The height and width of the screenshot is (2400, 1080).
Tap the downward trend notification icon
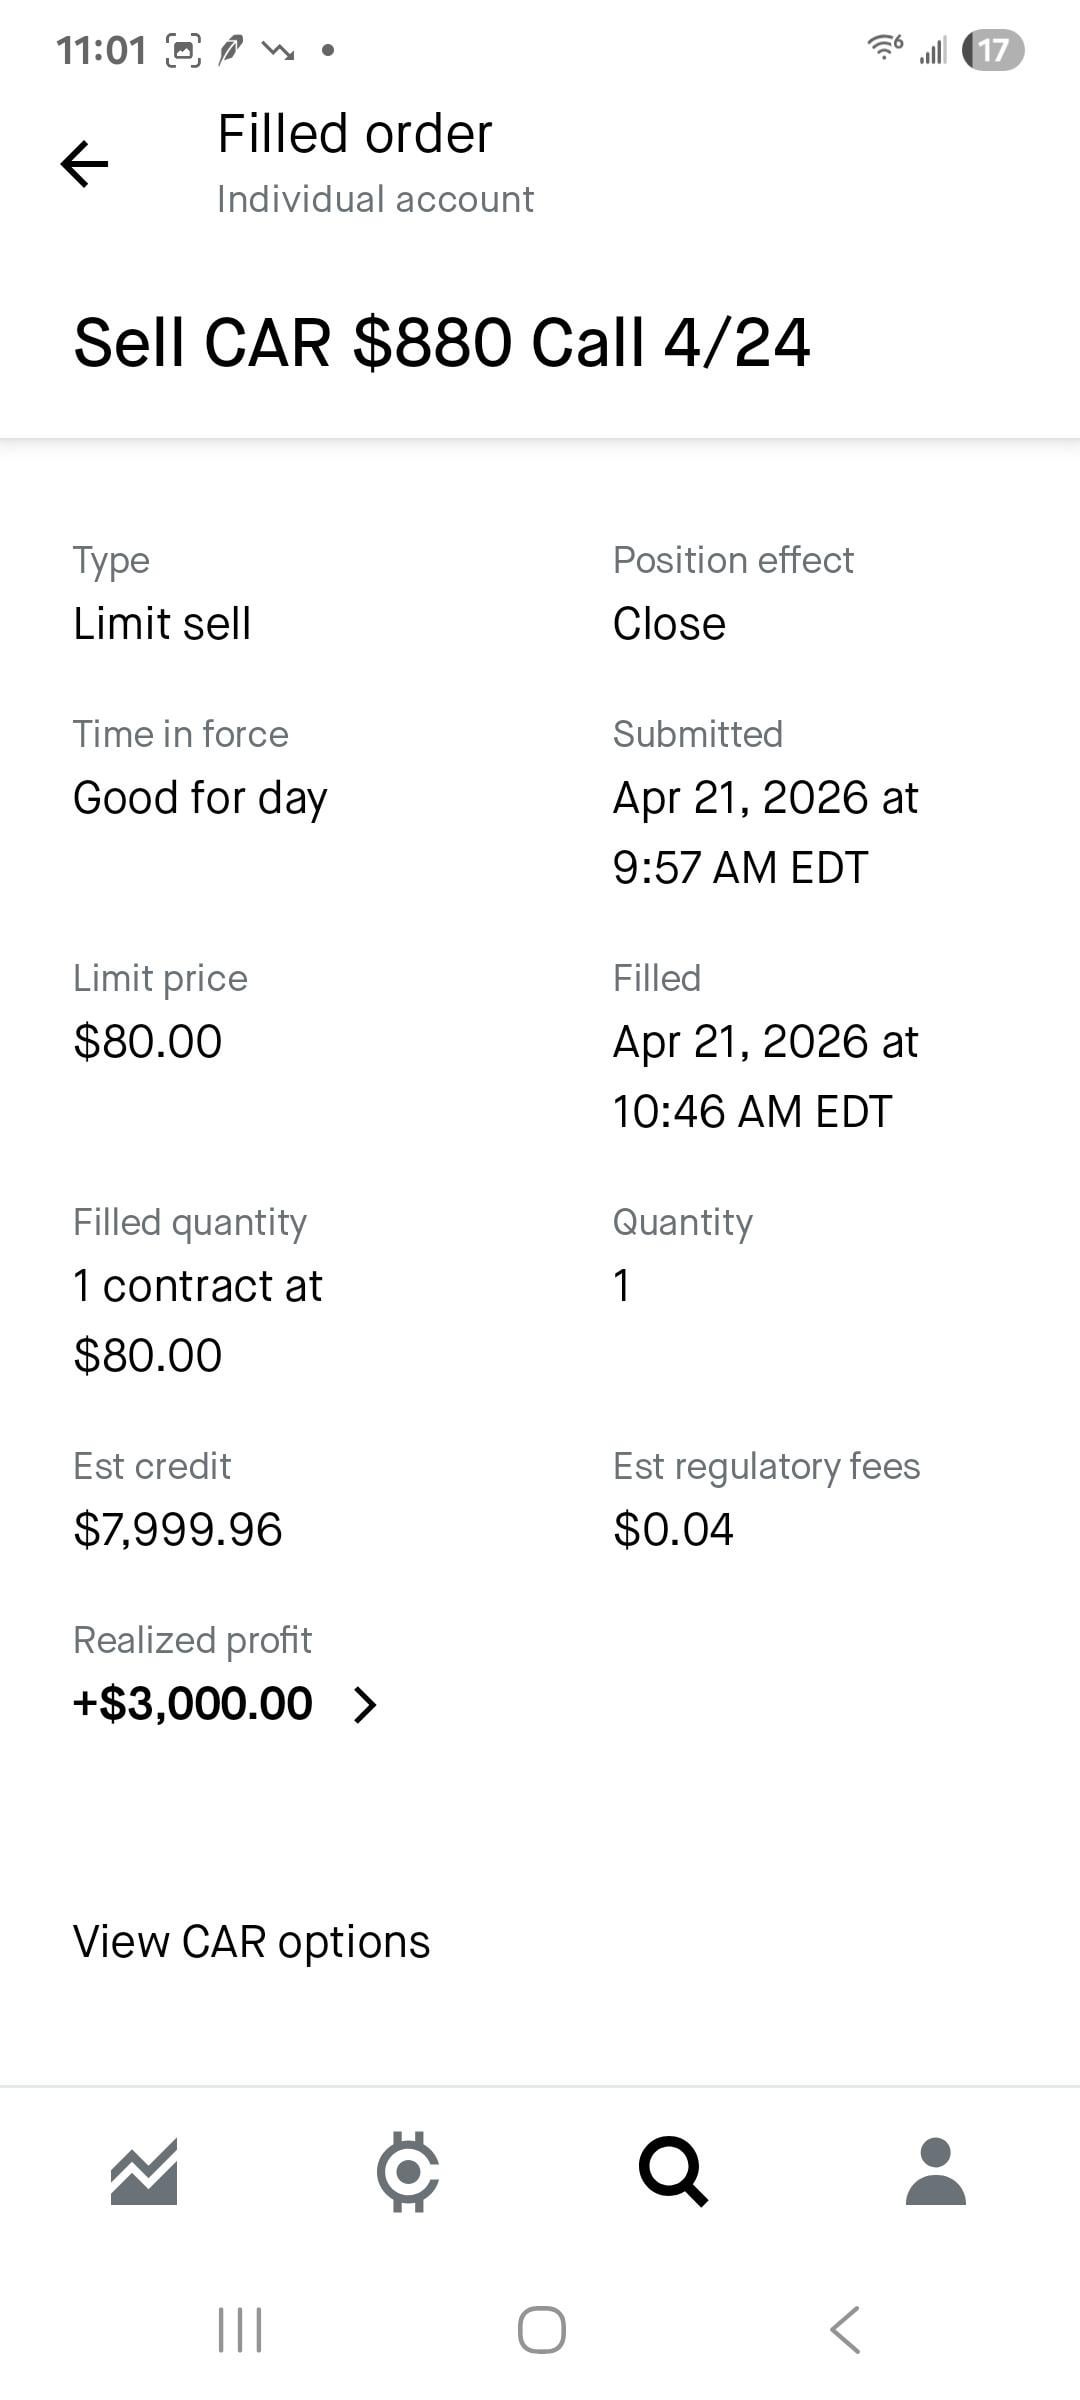click(x=277, y=50)
